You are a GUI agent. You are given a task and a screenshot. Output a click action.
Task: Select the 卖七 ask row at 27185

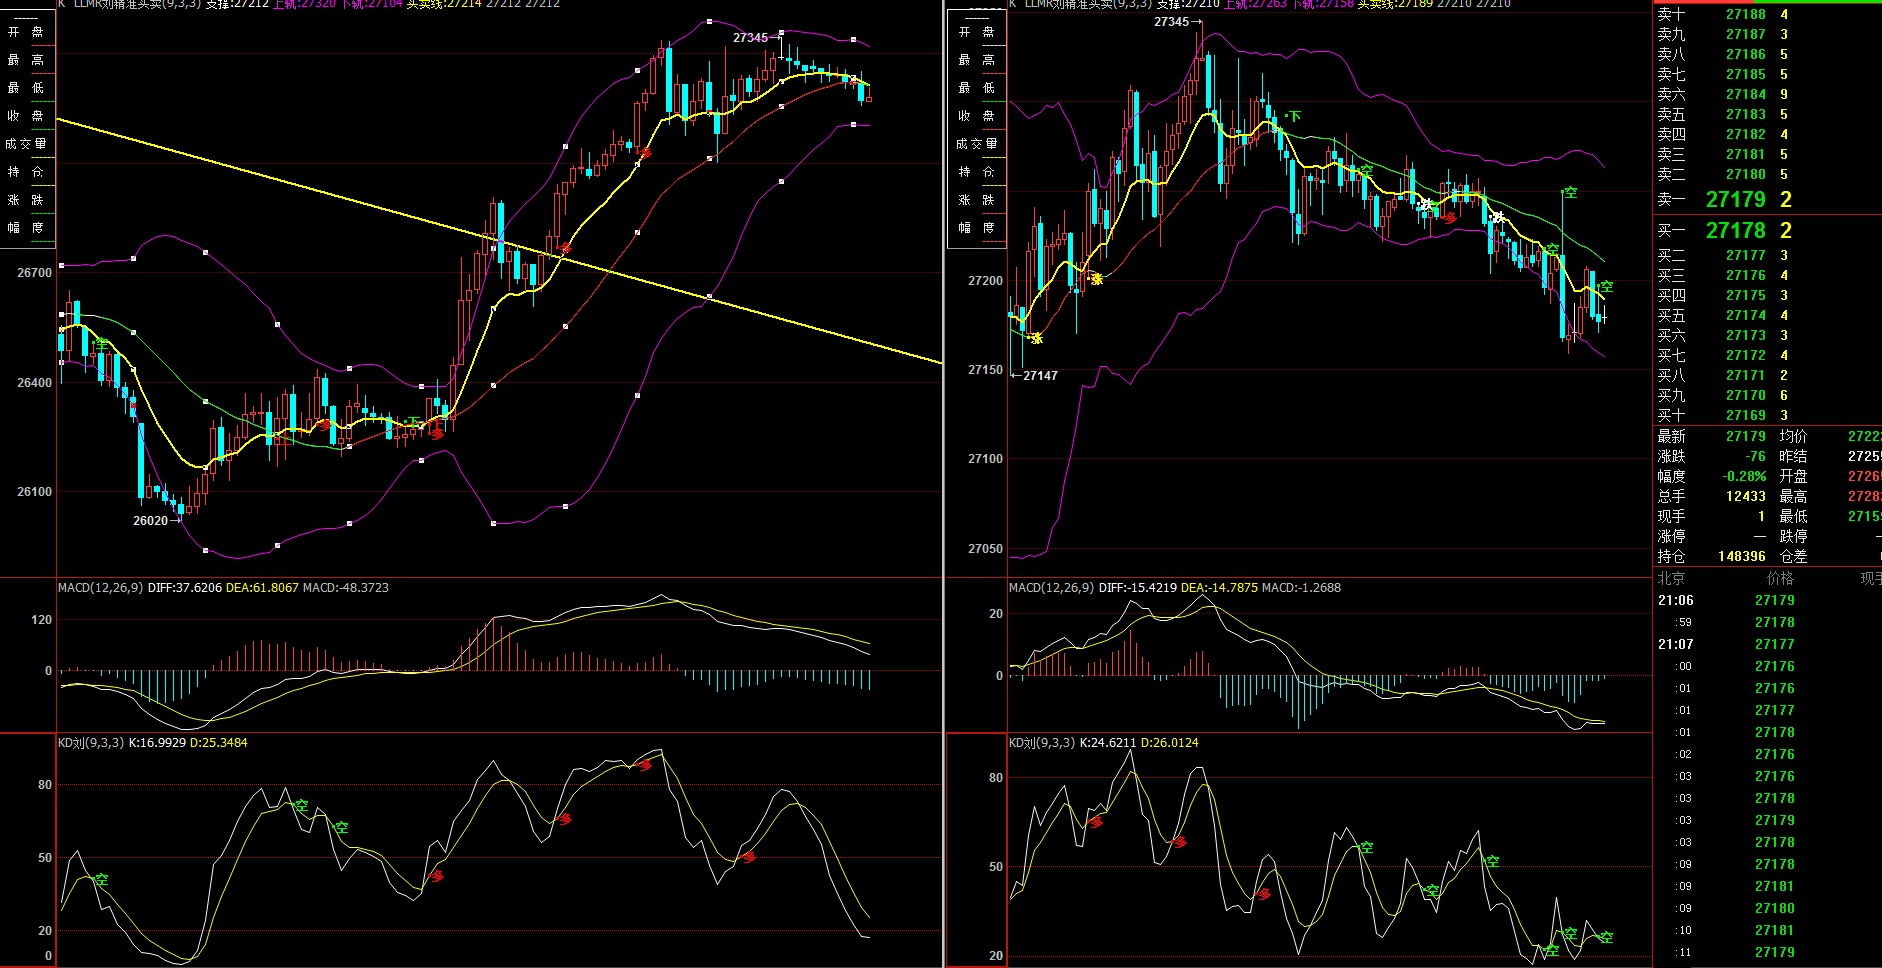click(1767, 74)
